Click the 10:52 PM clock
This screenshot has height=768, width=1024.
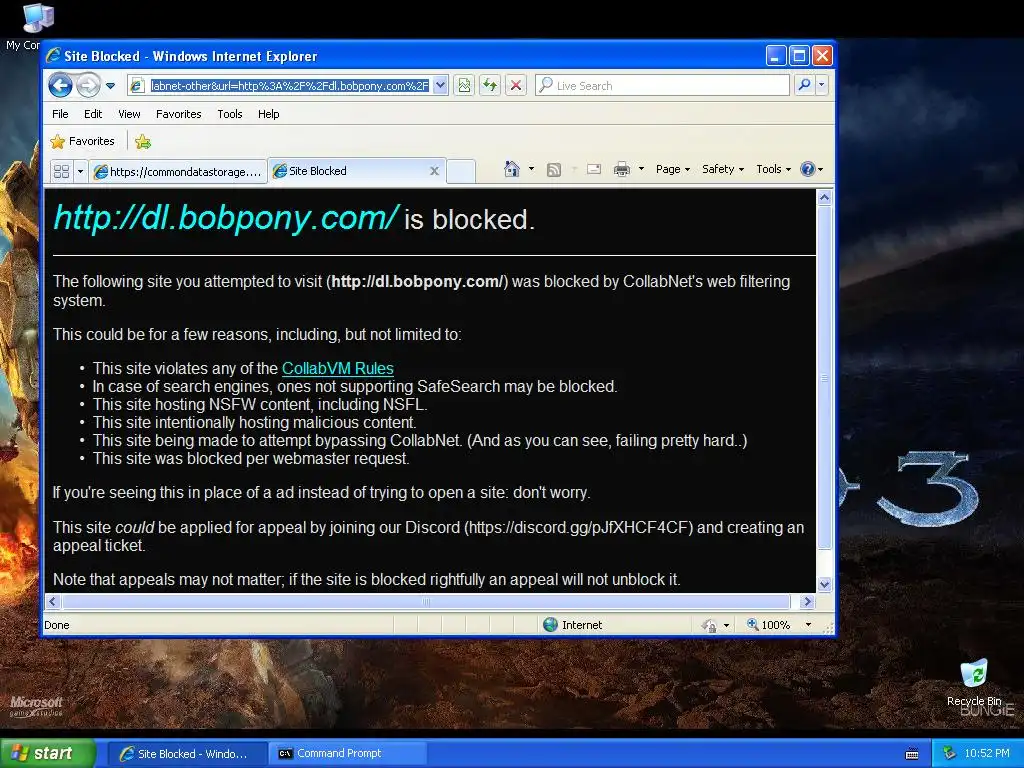tap(987, 754)
